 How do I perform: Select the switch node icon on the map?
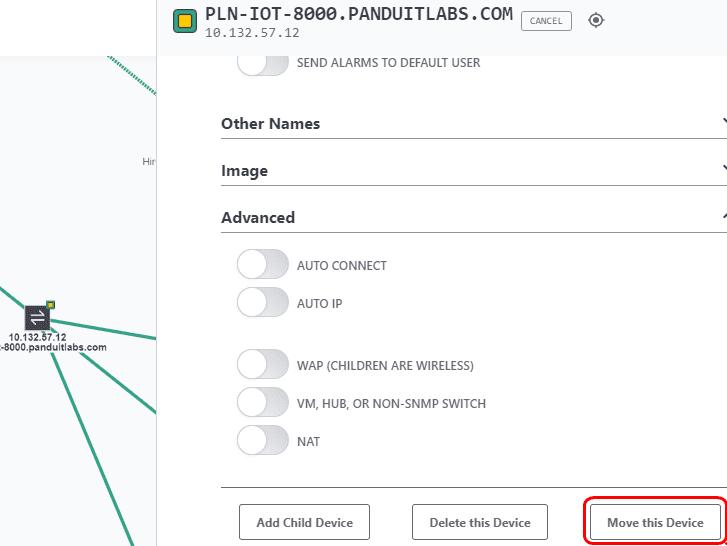(37, 318)
